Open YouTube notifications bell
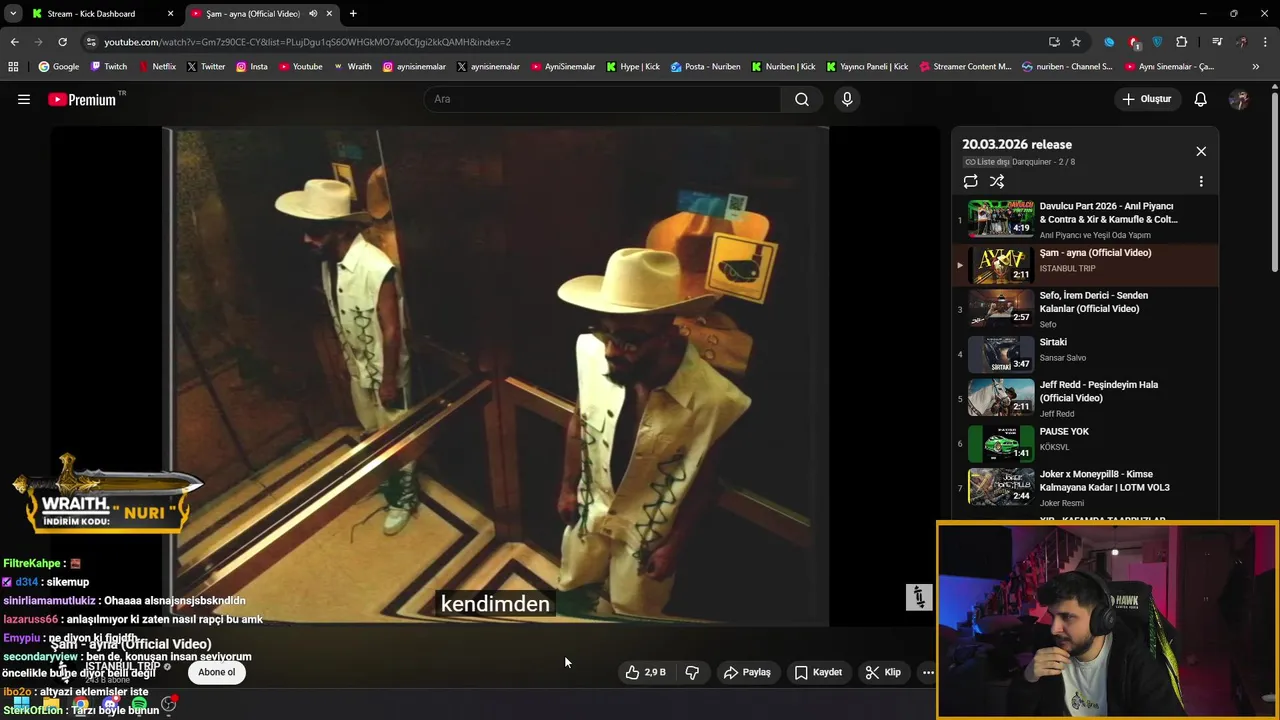1280x720 pixels. click(x=1200, y=99)
